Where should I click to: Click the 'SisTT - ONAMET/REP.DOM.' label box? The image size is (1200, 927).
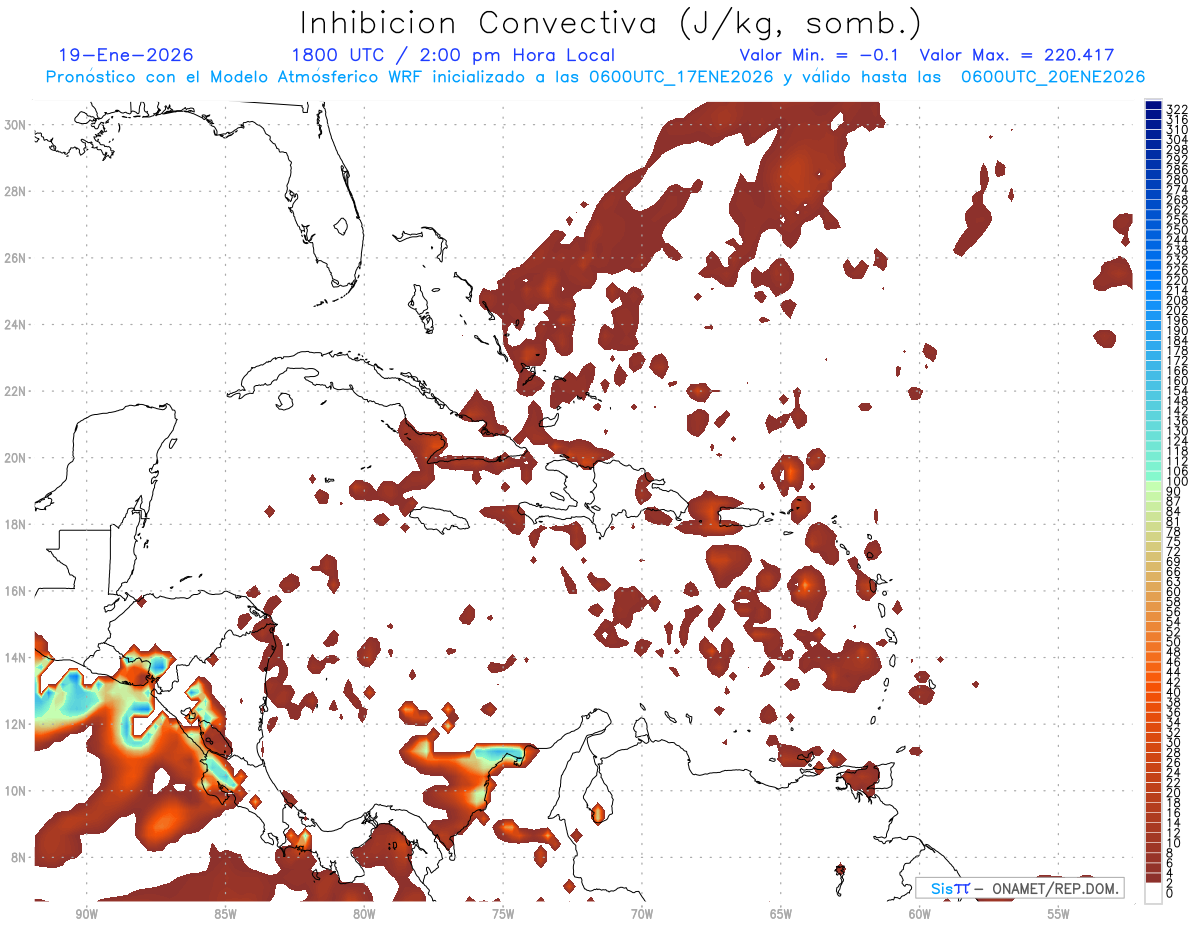1020,888
